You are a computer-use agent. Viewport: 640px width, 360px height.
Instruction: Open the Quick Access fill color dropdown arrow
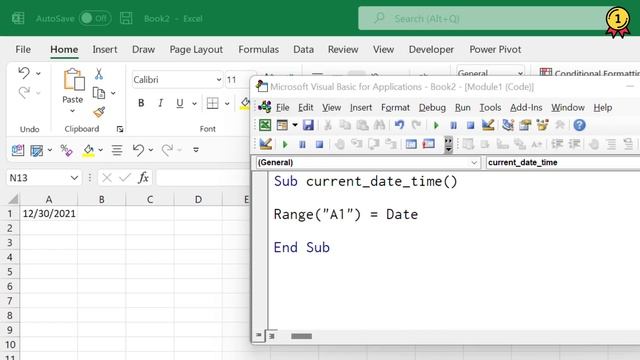click(100, 150)
